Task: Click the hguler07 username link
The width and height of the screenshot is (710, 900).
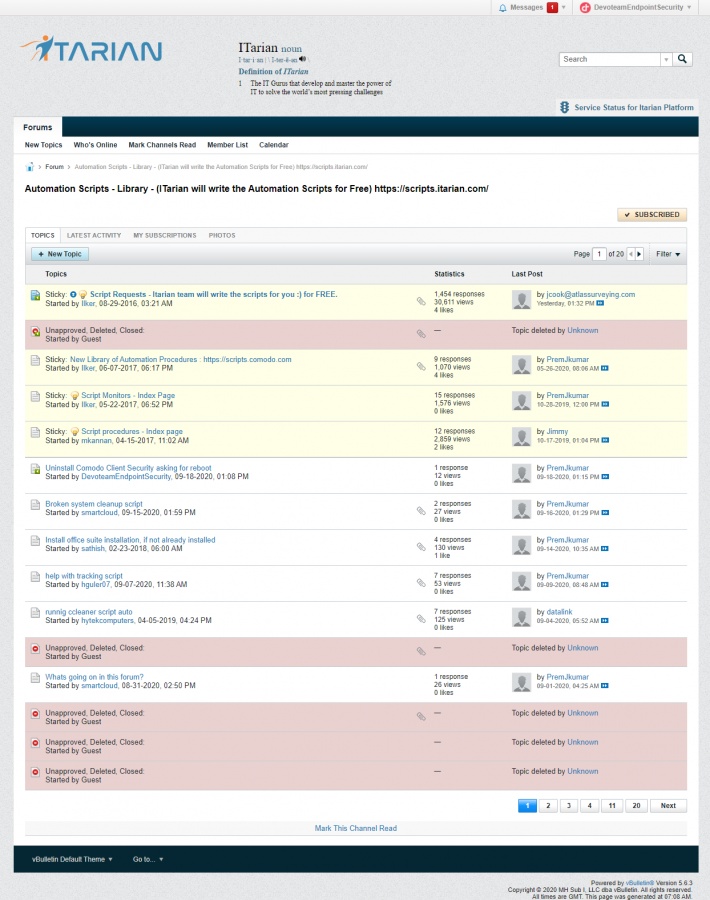Action: click(95, 584)
